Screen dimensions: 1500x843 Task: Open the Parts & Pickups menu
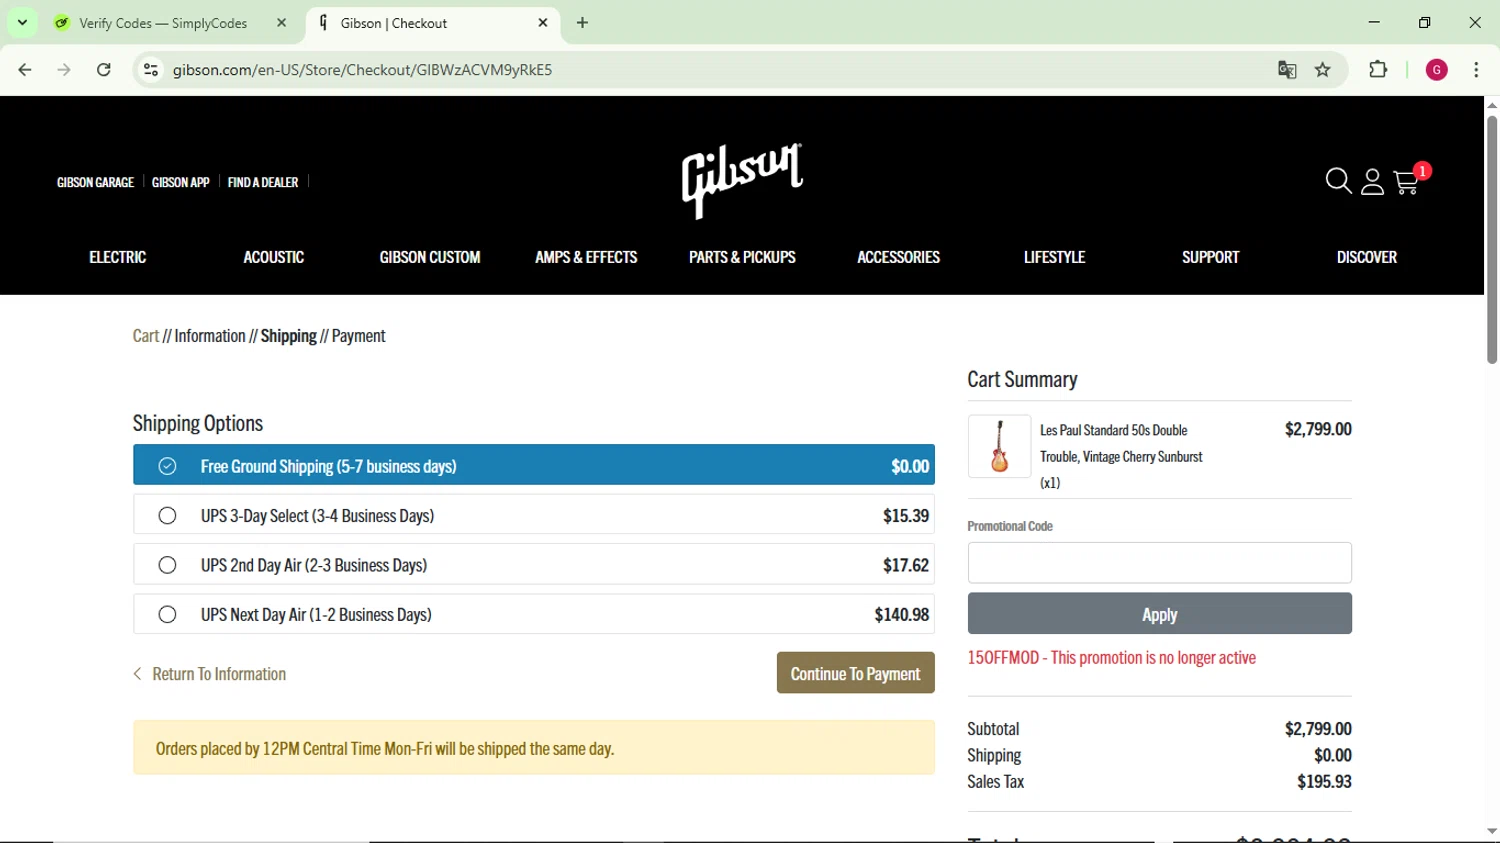point(742,257)
